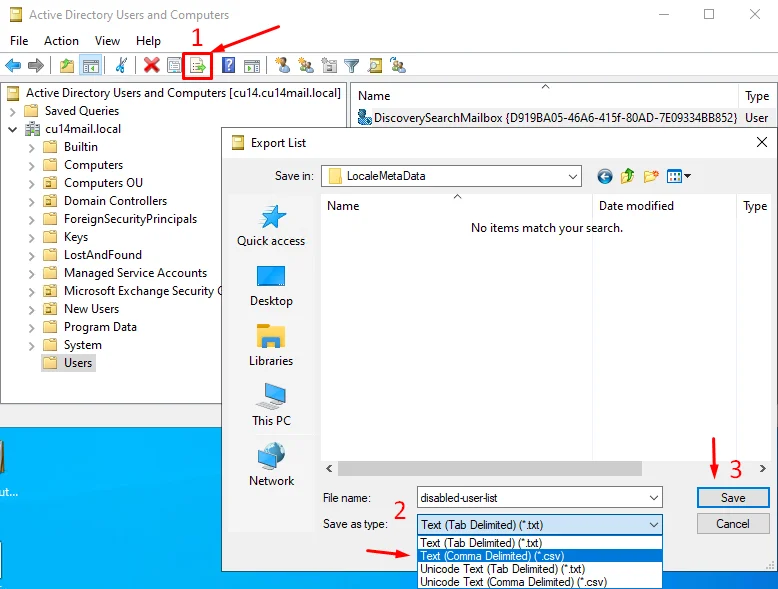The image size is (778, 589).
Task: Sort by the Date modified column header
Action: pyautogui.click(x=664, y=205)
